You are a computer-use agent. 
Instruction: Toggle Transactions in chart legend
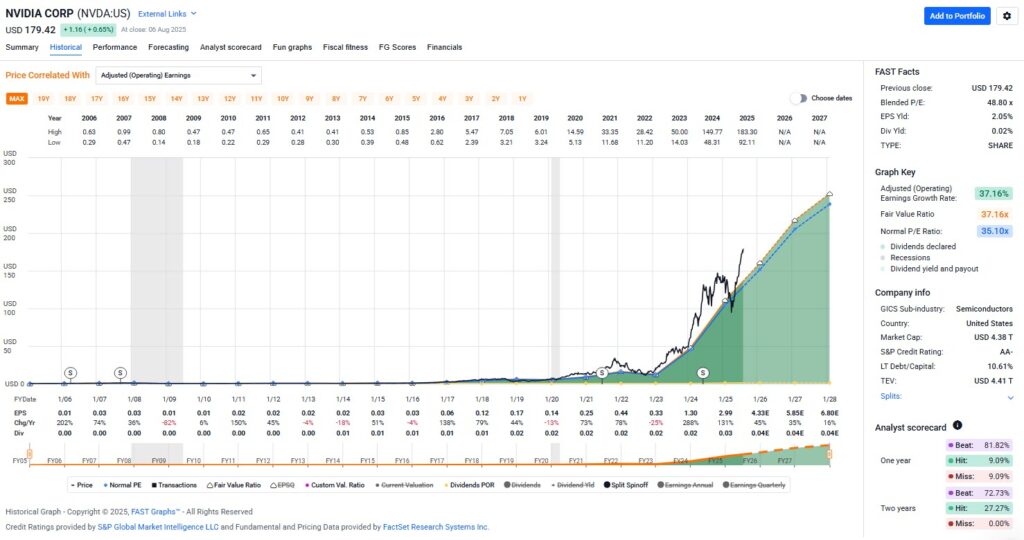tap(174, 485)
